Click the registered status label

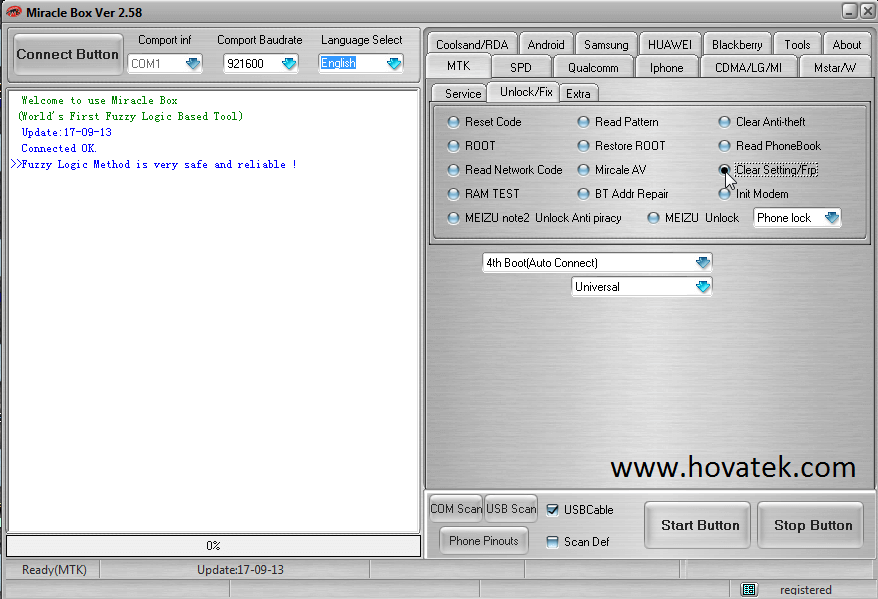(x=805, y=589)
